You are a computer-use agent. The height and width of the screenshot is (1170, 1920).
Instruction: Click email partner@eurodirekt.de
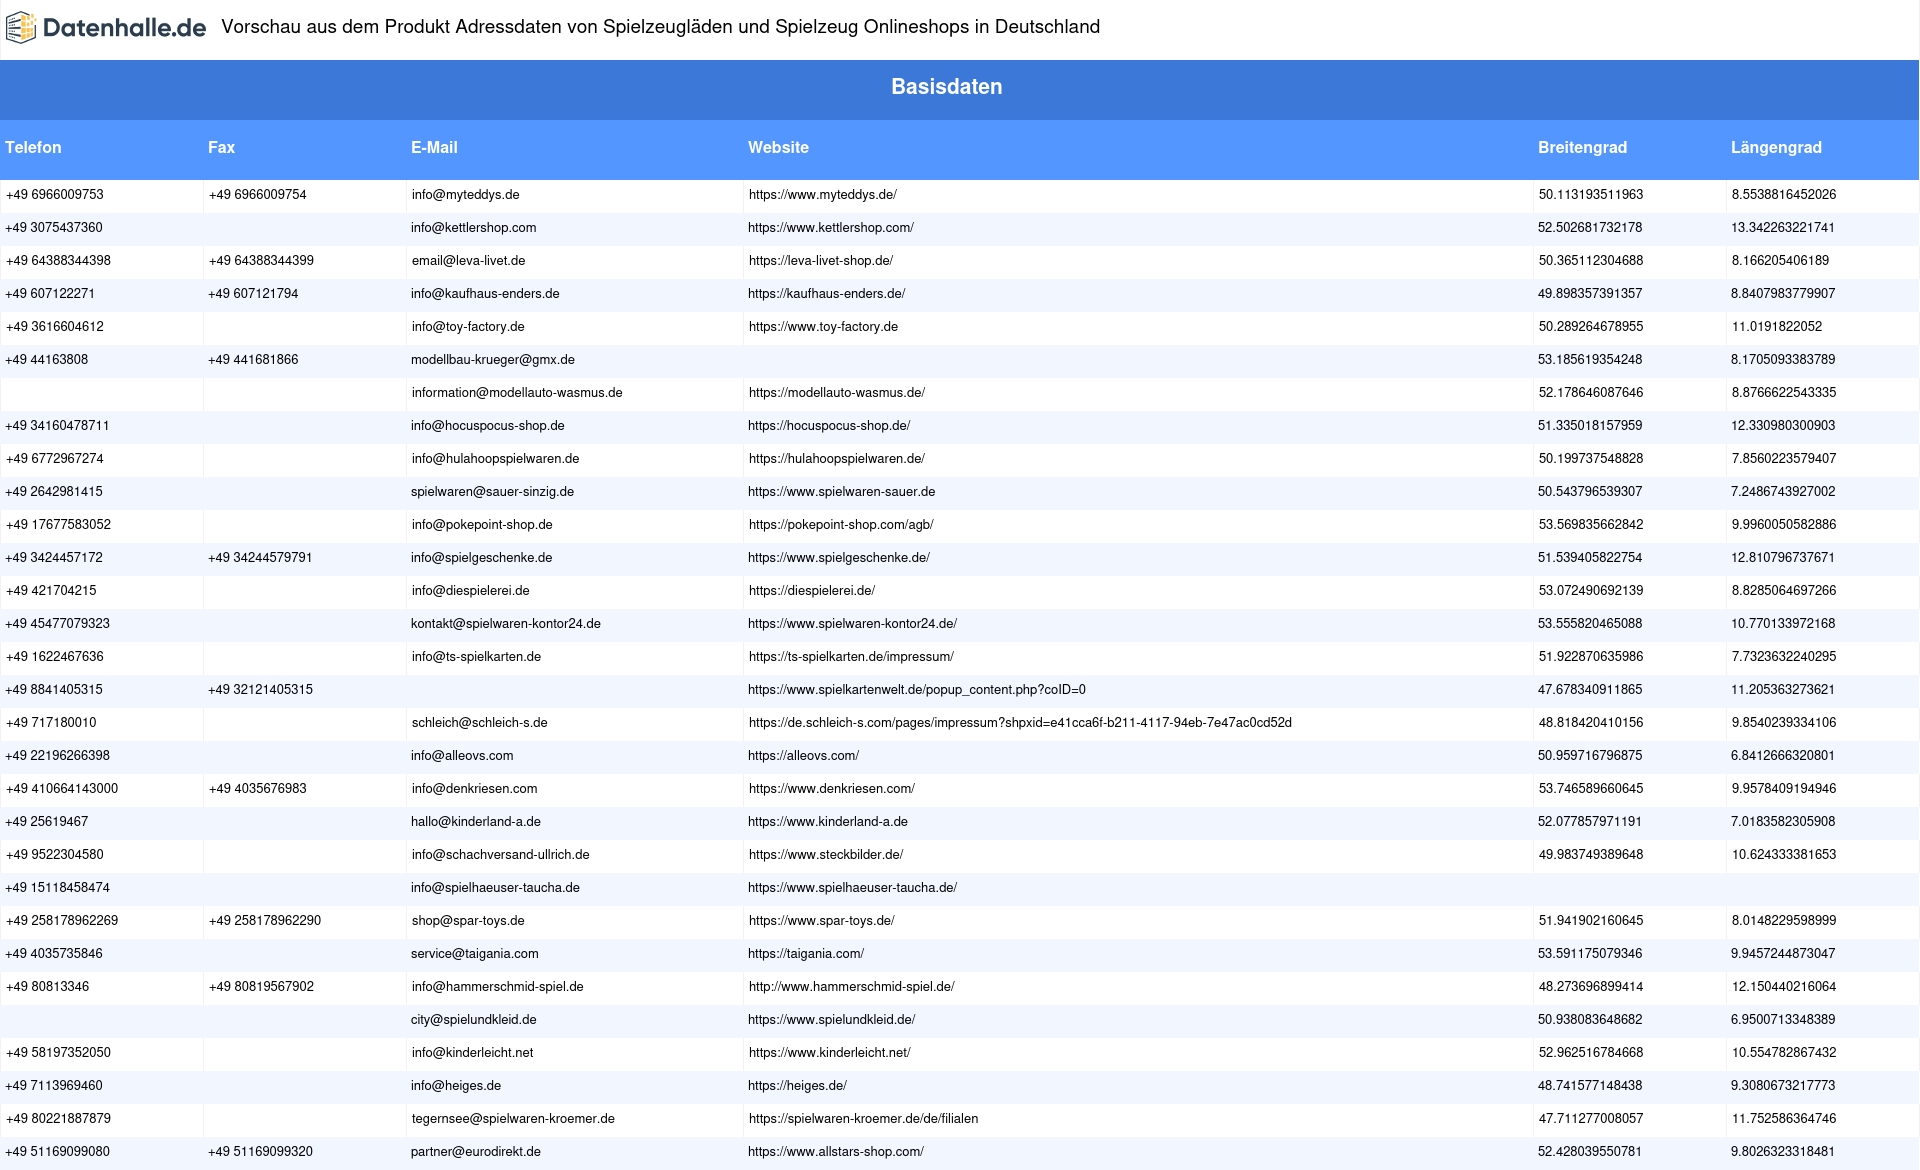475,1152
